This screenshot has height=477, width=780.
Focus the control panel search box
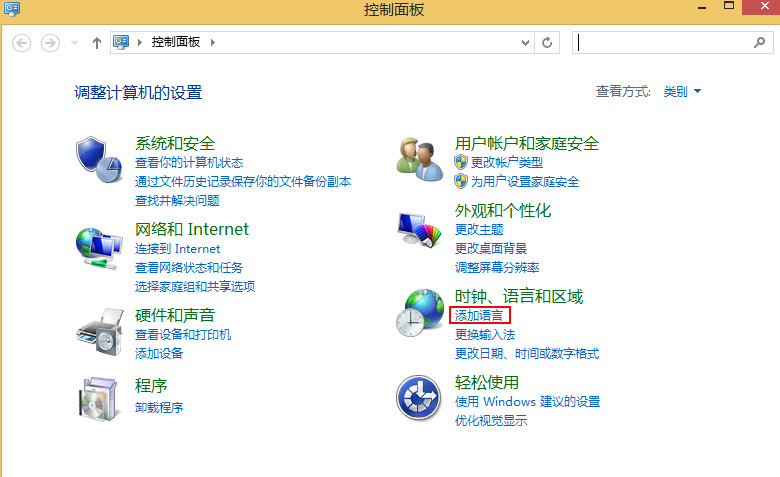pos(673,42)
